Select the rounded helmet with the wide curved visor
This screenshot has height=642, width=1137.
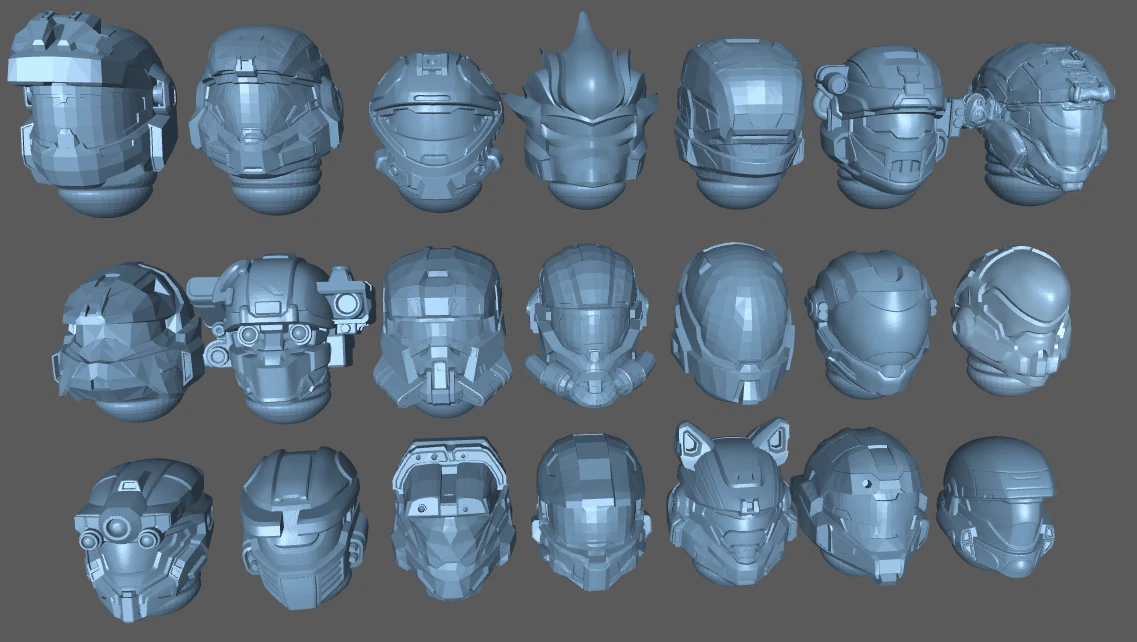[433, 125]
